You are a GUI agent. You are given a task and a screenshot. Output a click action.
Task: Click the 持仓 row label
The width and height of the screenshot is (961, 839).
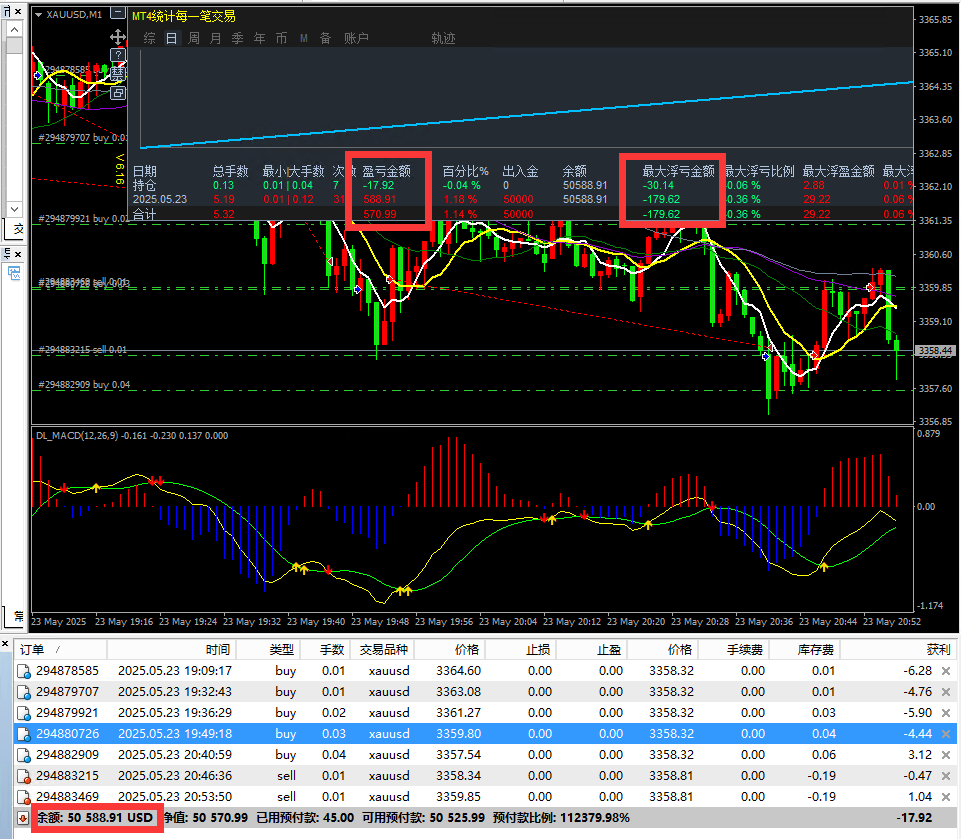click(145, 185)
